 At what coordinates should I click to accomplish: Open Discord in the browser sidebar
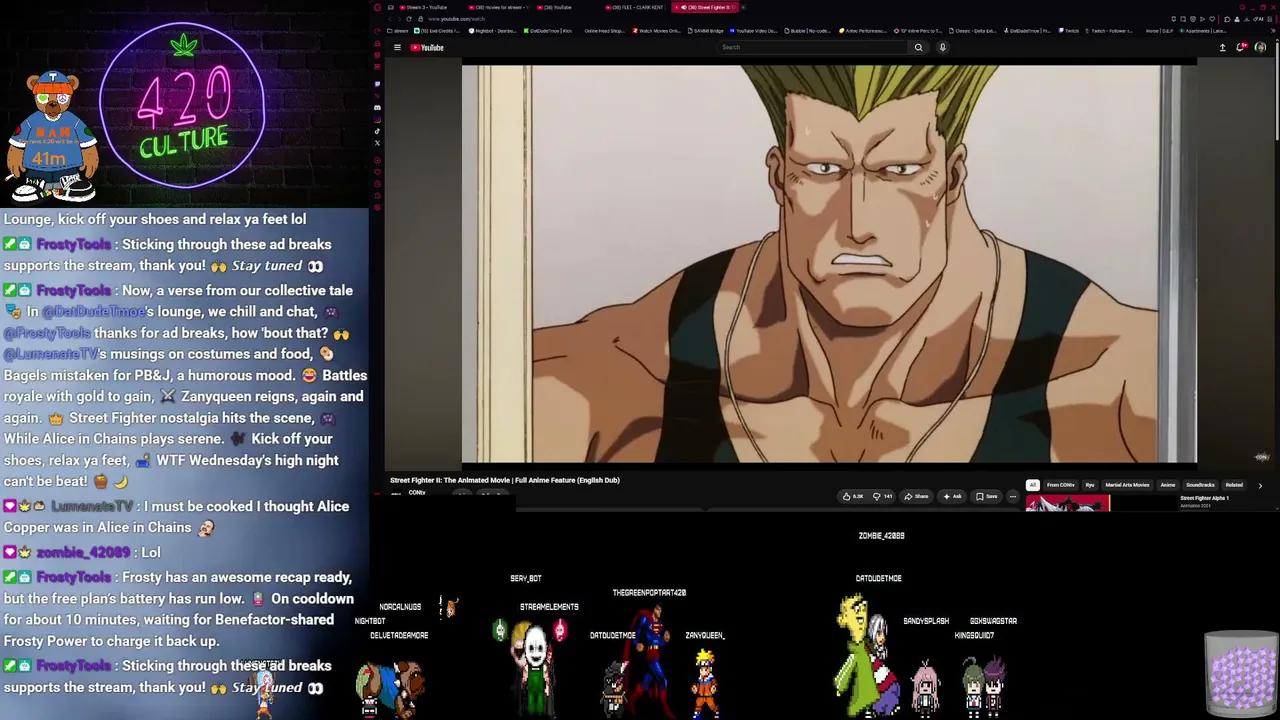[377, 107]
